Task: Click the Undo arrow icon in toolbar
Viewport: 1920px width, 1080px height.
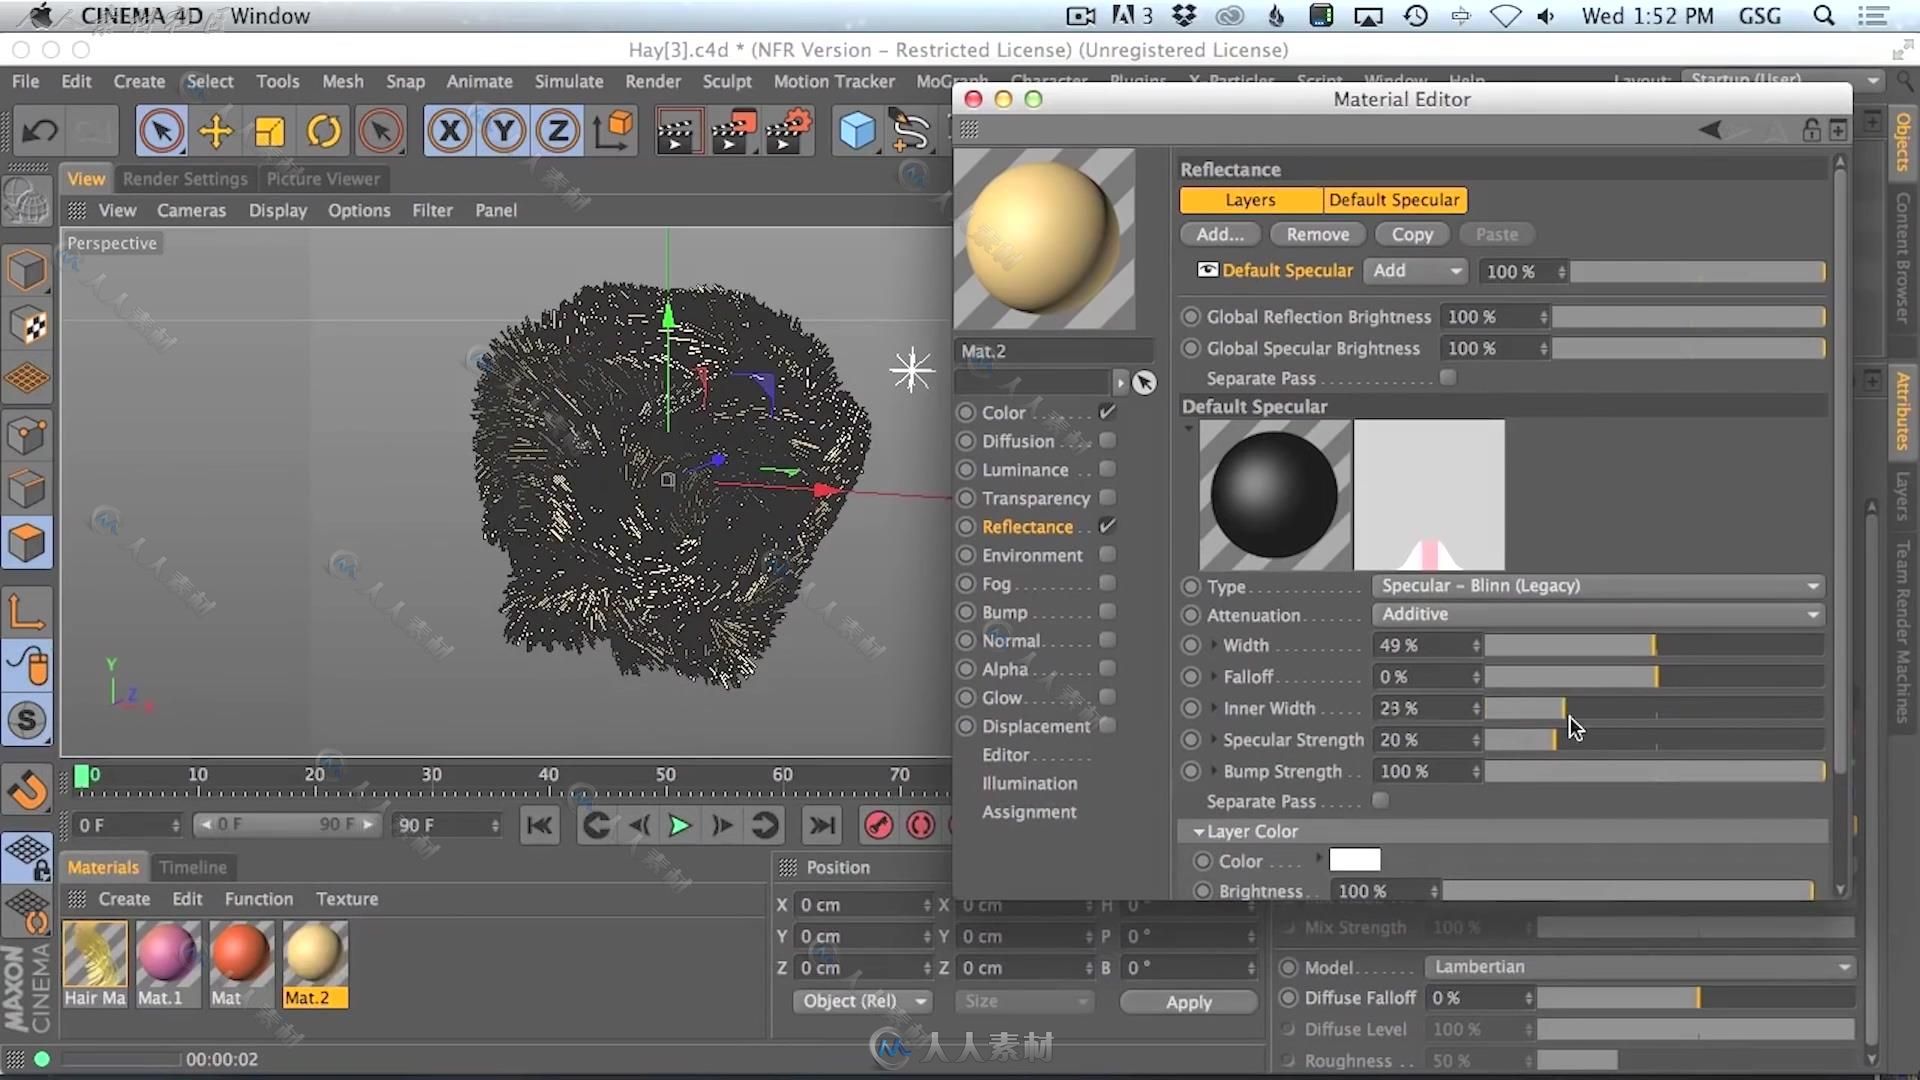Action: click(40, 131)
